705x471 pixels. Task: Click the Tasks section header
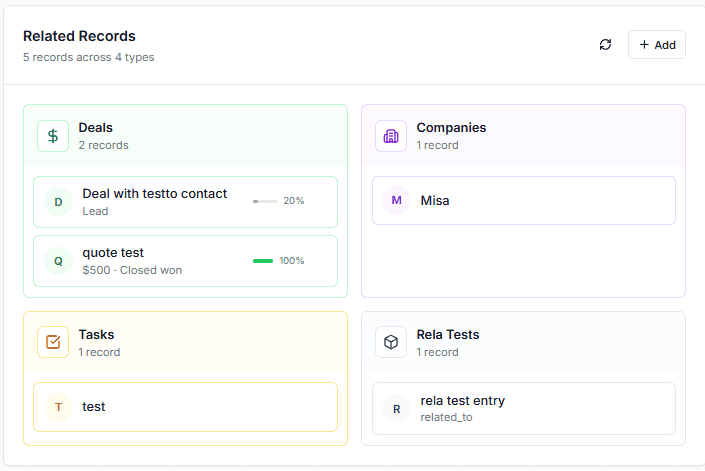click(x=96, y=335)
